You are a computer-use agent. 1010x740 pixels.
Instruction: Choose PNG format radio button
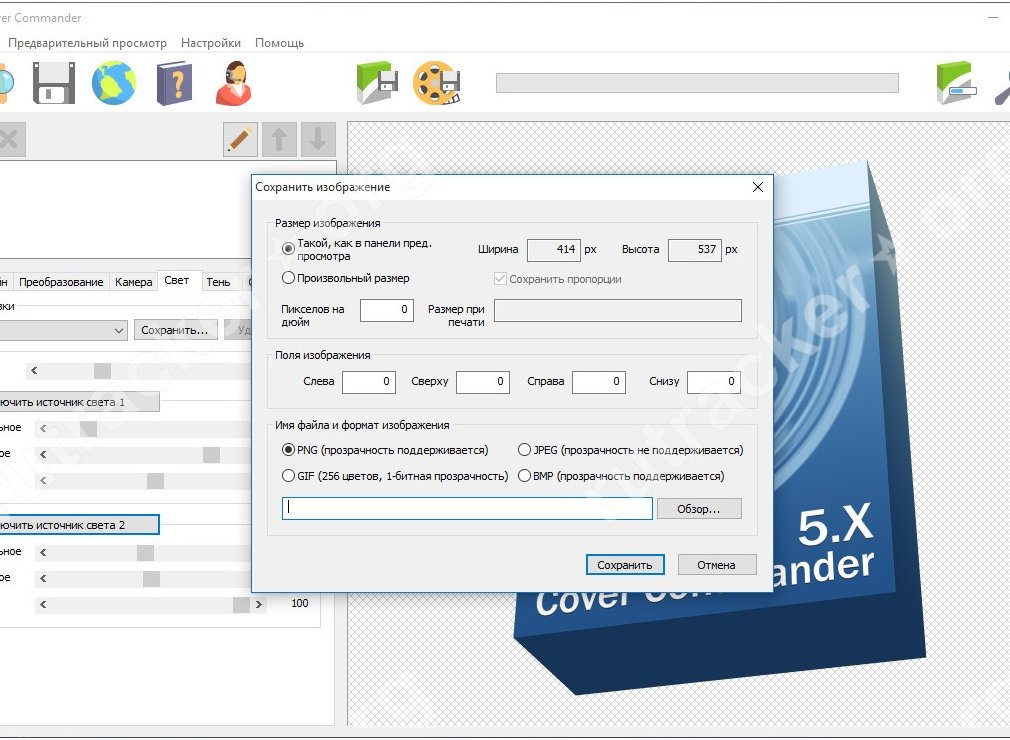click(x=289, y=450)
